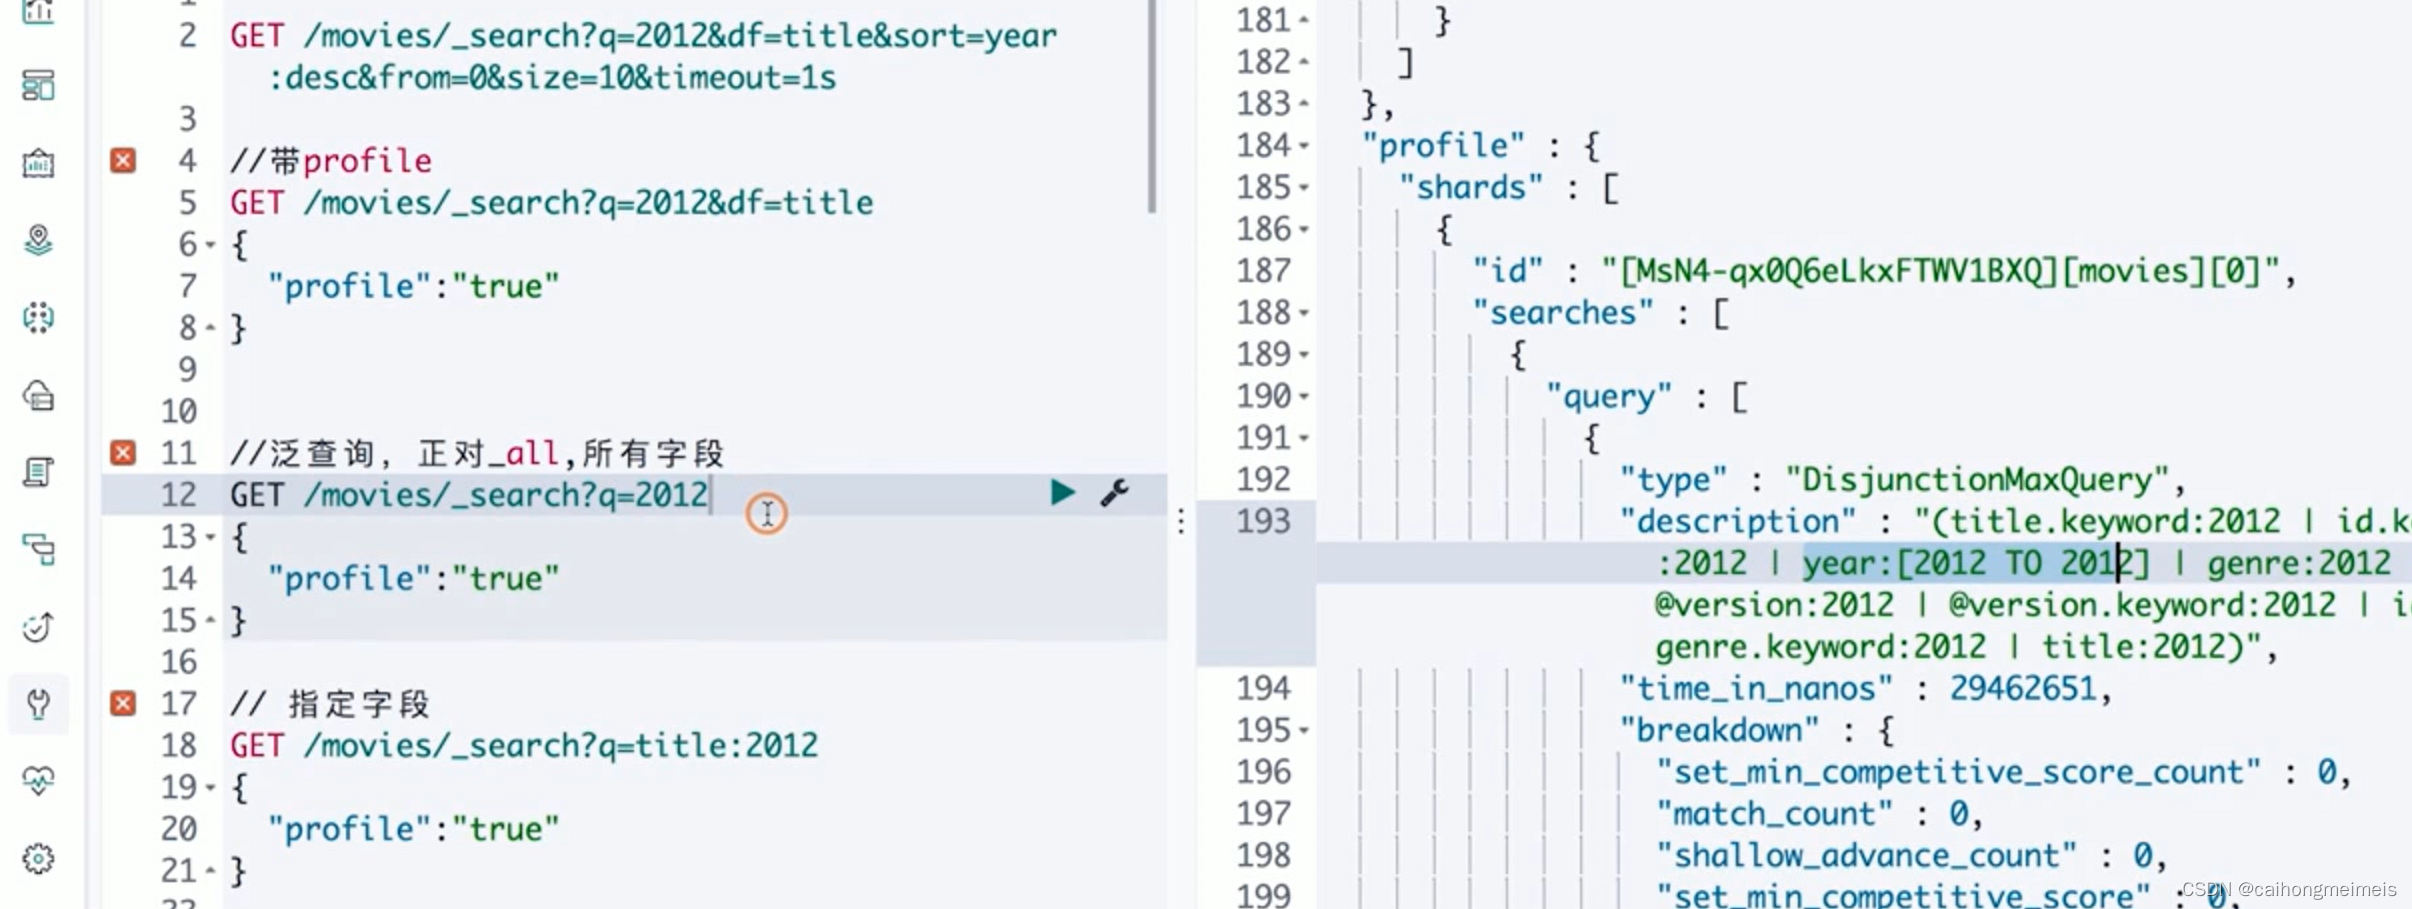Click the red error marker on line 17
The height and width of the screenshot is (909, 2412).
(x=123, y=703)
